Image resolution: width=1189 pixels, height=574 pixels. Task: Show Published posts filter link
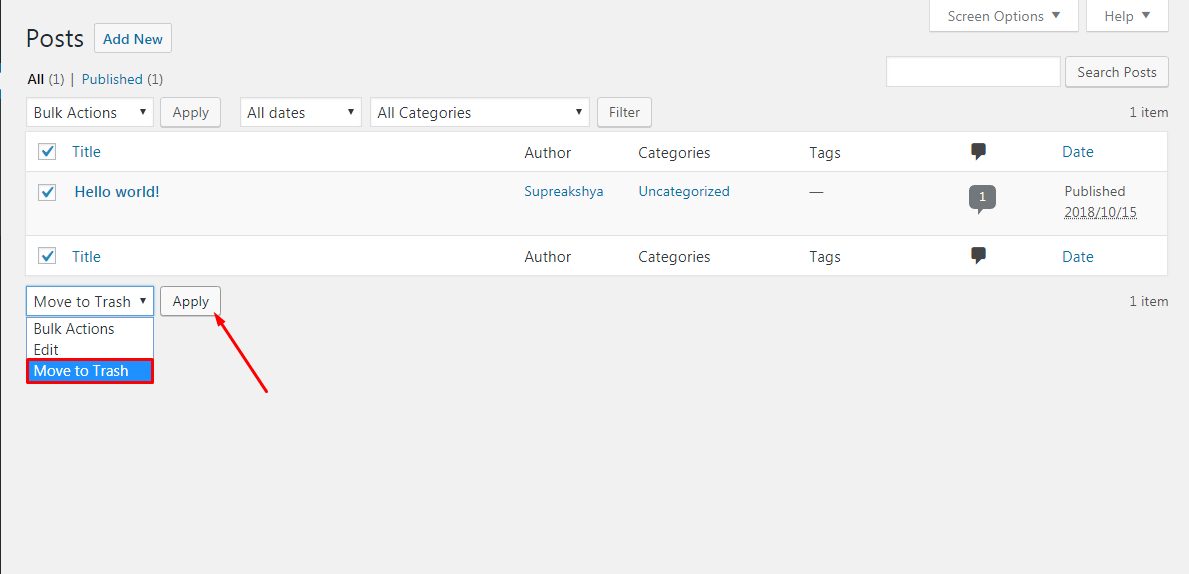tap(112, 79)
